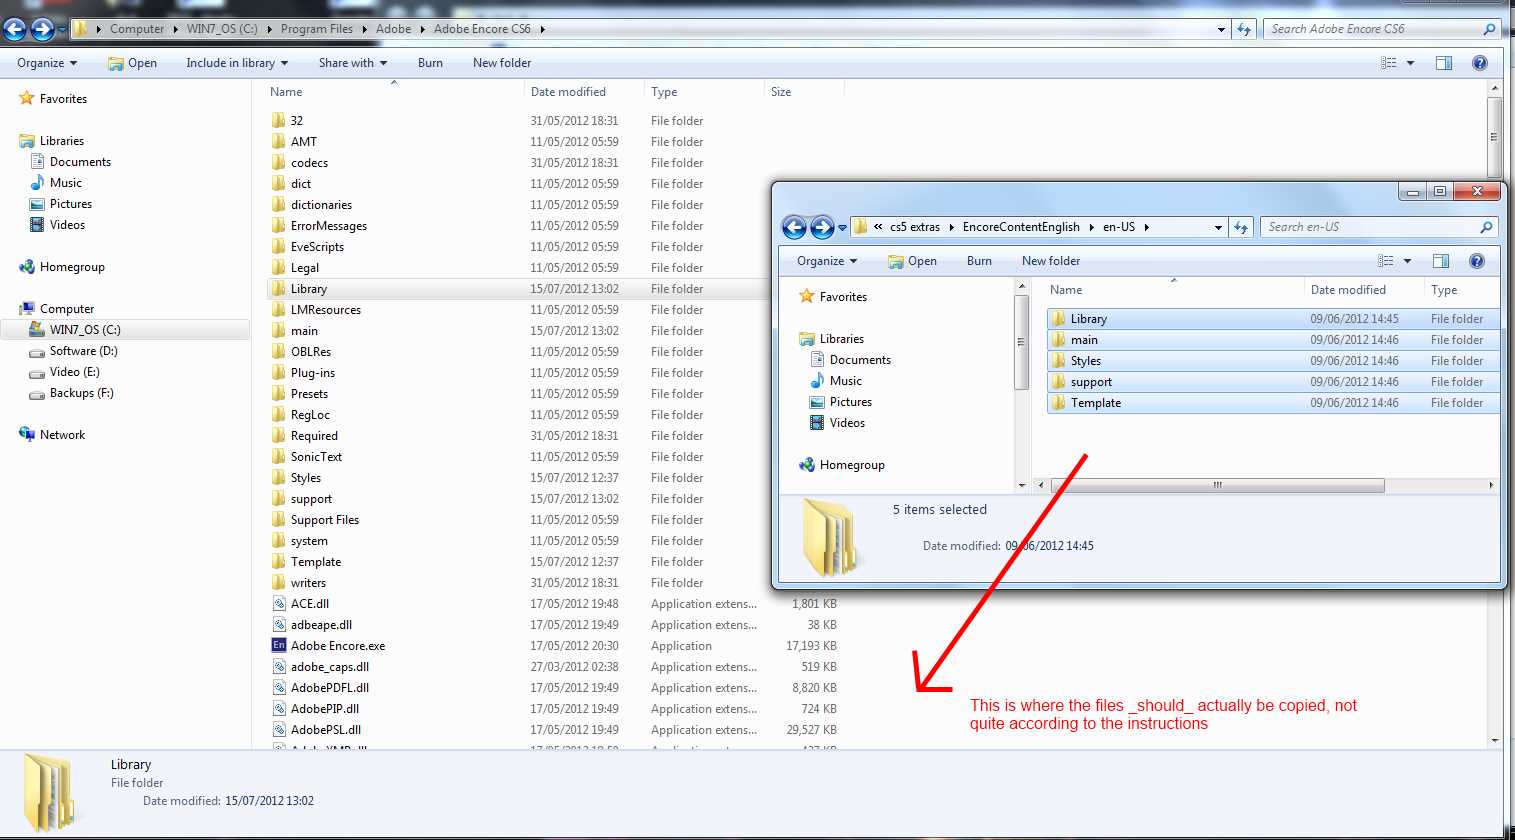This screenshot has width=1515, height=840.
Task: Click Program Files in the address breadcrumb
Action: [x=317, y=29]
